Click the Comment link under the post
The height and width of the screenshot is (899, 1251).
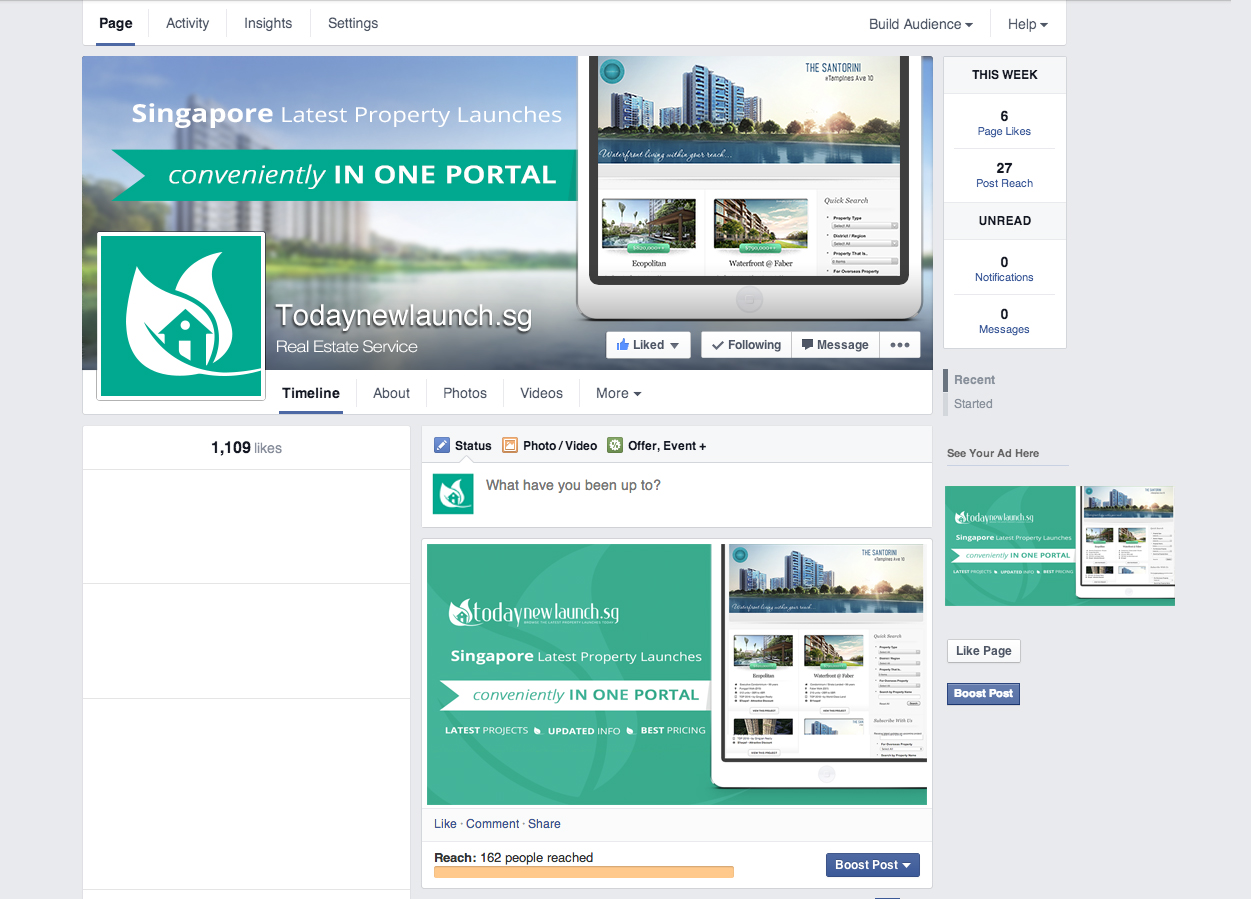coord(493,824)
